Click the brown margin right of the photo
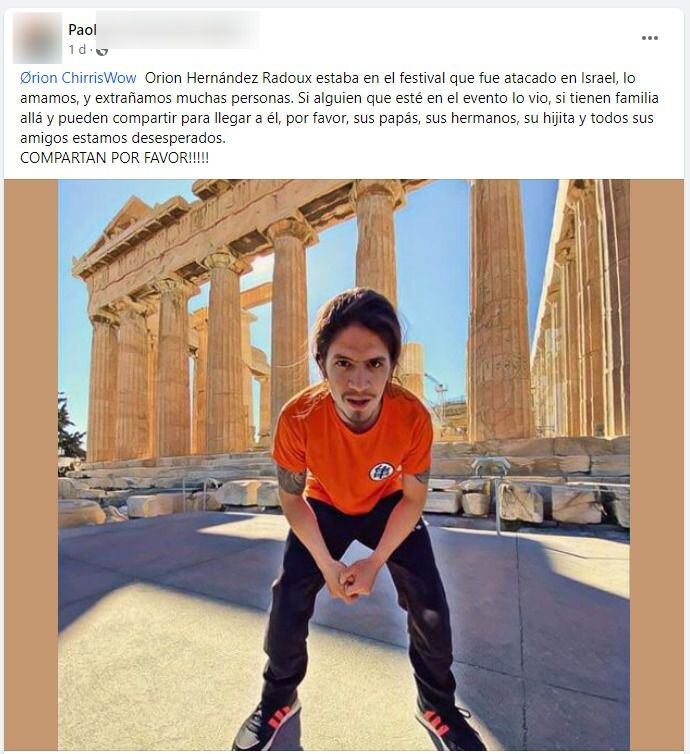Image resolution: width=690 pixels, height=754 pixels. coord(657,465)
